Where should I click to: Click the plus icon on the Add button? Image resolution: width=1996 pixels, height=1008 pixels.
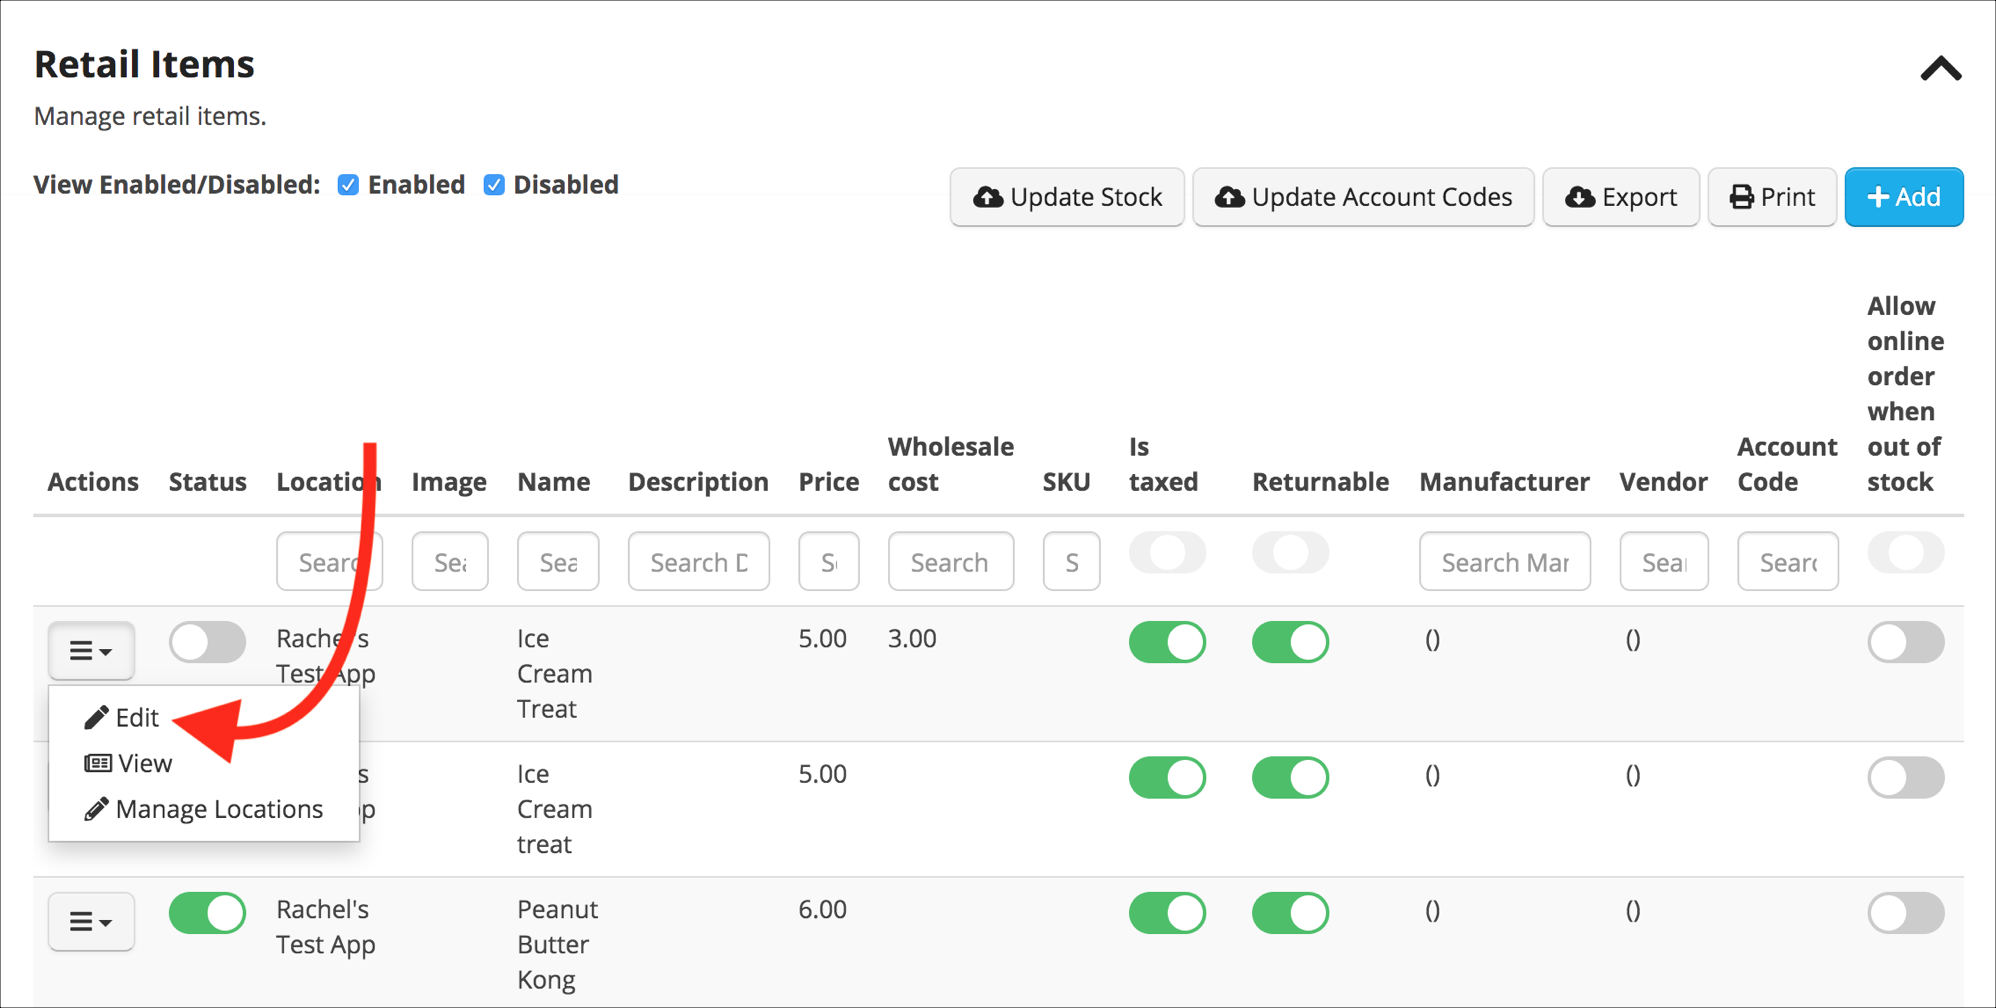[x=1878, y=197]
